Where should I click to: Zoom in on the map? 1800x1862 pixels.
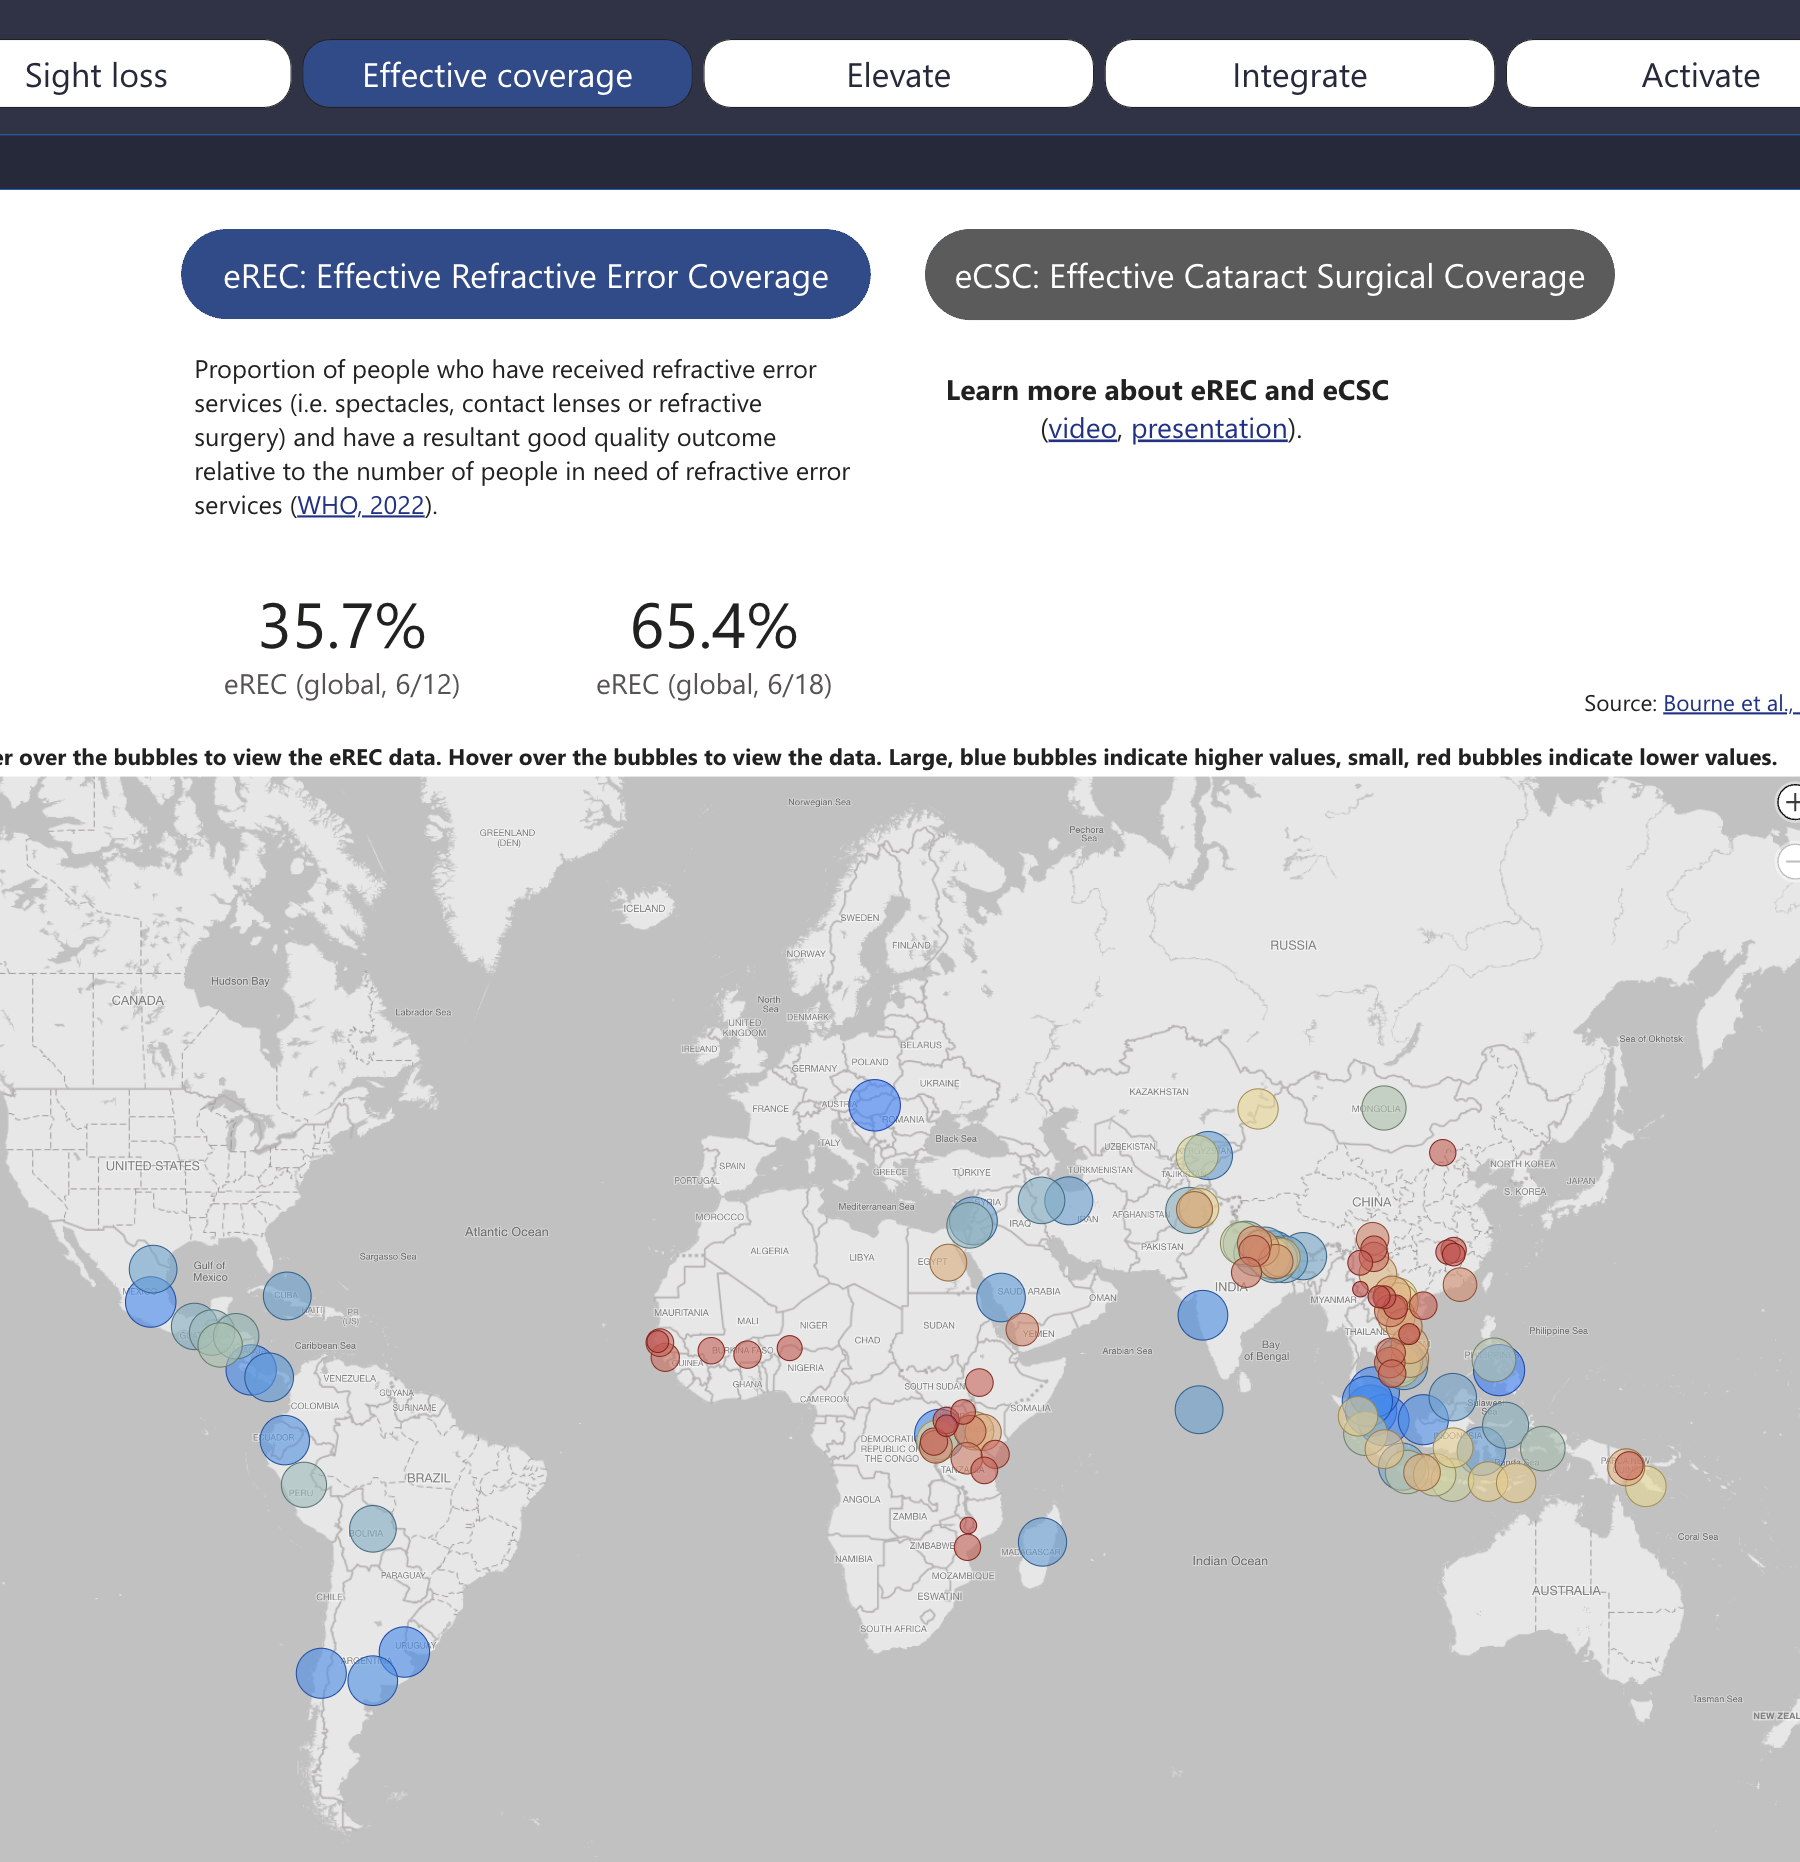pos(1790,802)
